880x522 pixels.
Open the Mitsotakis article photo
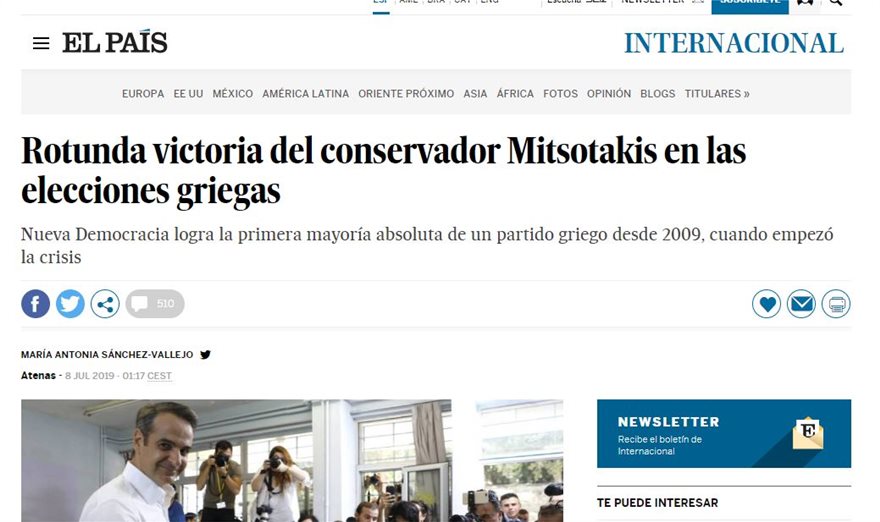[x=292, y=461]
